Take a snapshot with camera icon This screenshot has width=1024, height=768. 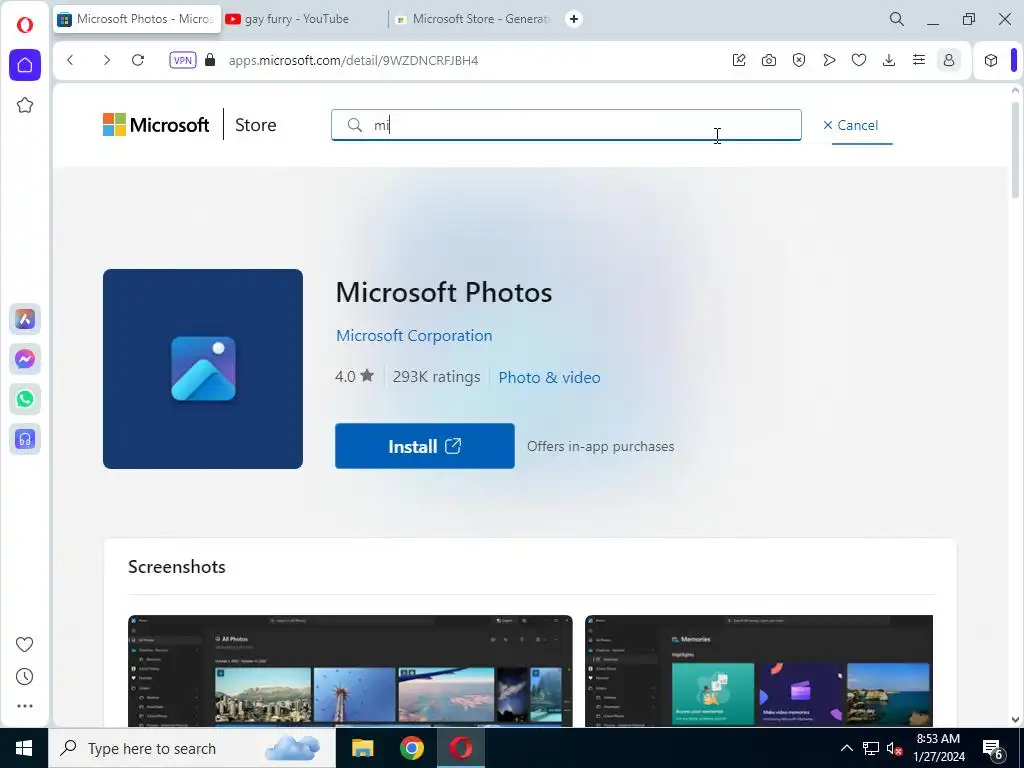[769, 60]
